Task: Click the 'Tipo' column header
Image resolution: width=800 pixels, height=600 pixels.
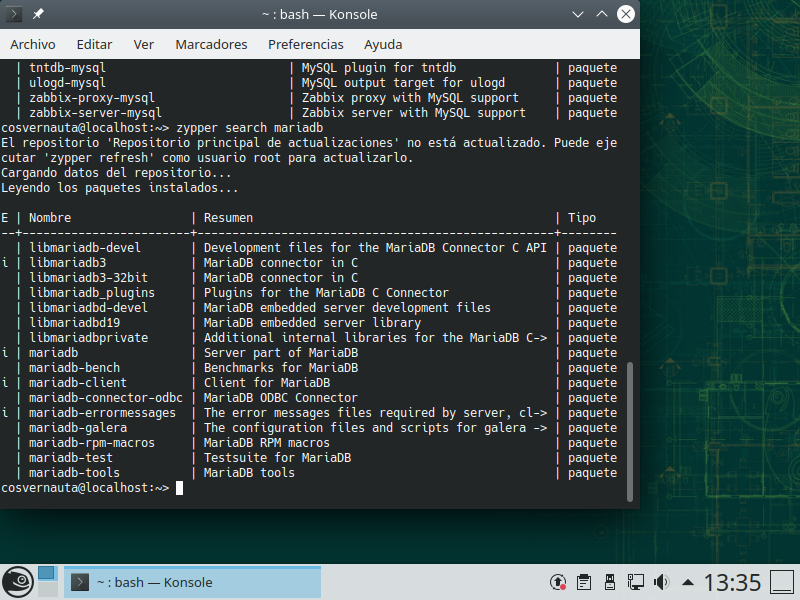Action: (x=582, y=218)
